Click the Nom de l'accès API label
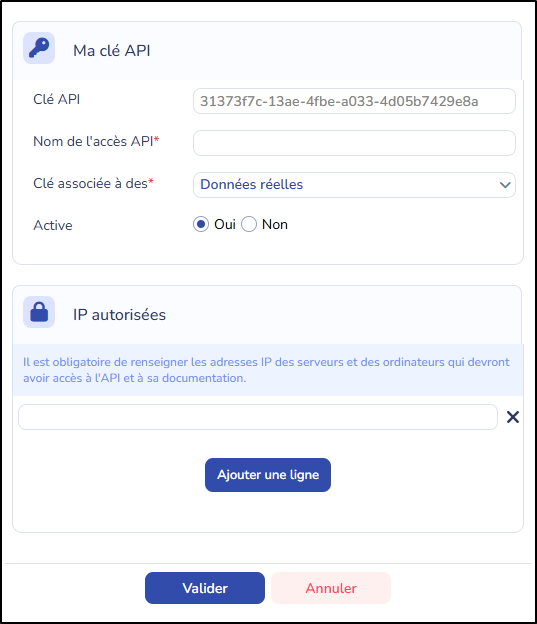Viewport: 537px width, 624px height. (x=96, y=141)
